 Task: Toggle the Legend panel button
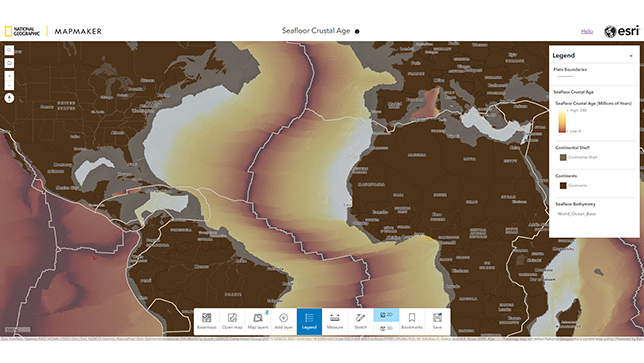[309, 322]
